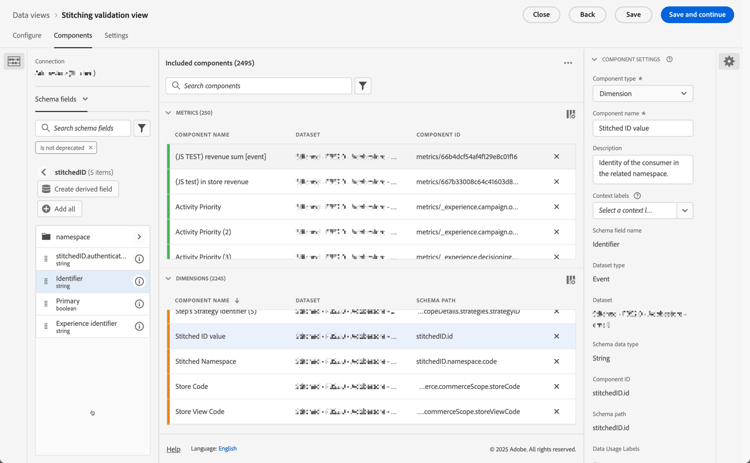
Task: Select stitchedID.authenticat... schema field
Action: (x=93, y=259)
